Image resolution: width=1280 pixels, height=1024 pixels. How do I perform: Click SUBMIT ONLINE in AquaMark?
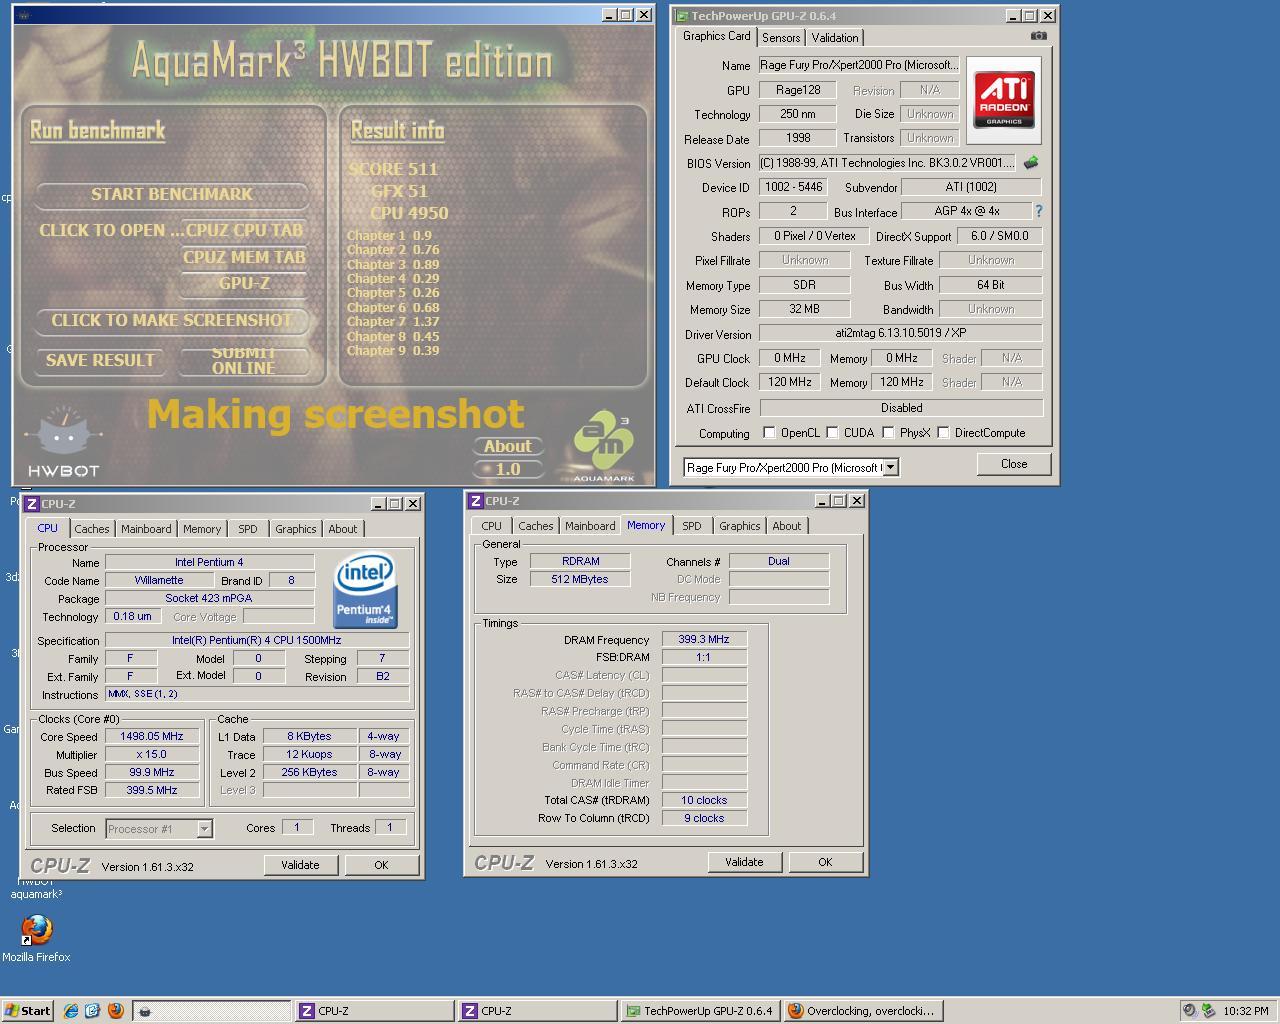(x=243, y=360)
